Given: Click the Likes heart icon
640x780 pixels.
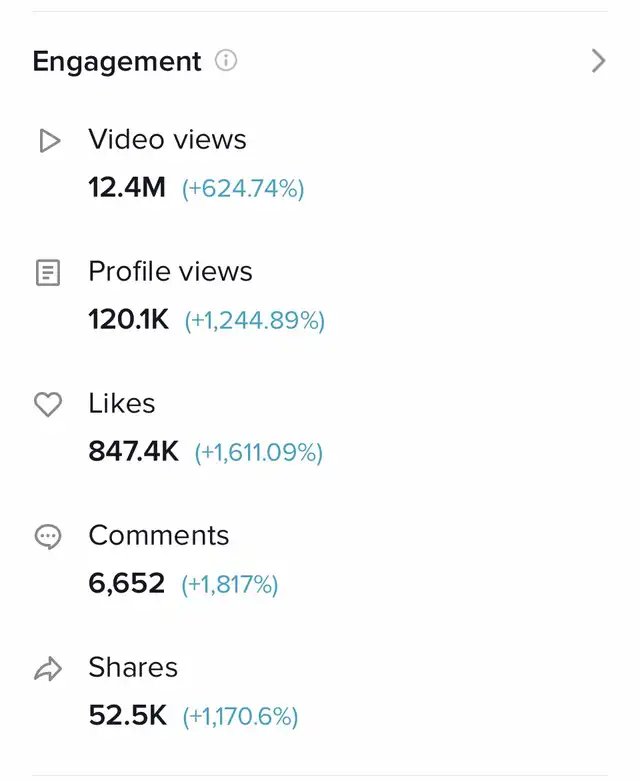Looking at the screenshot, I should [x=48, y=404].
